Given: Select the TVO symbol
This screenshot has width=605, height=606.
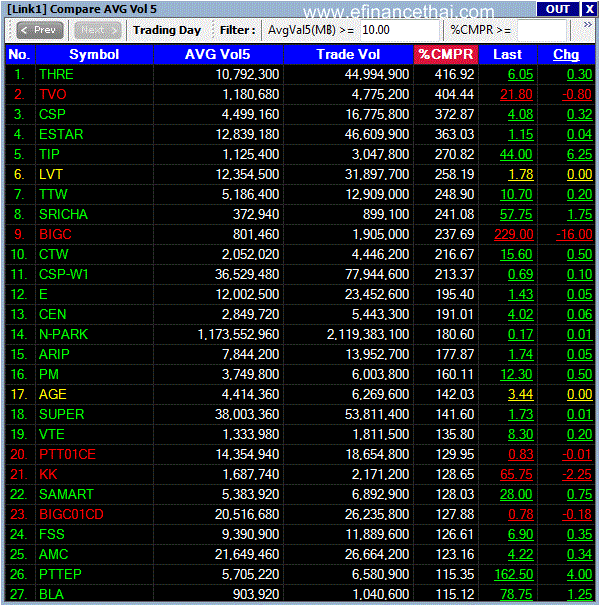Looking at the screenshot, I should [x=53, y=94].
